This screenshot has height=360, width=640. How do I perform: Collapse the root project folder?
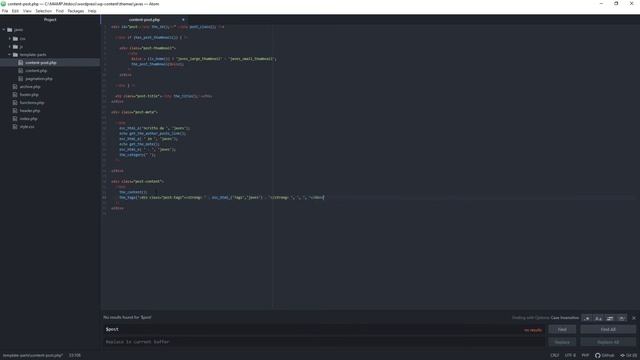pos(4,30)
